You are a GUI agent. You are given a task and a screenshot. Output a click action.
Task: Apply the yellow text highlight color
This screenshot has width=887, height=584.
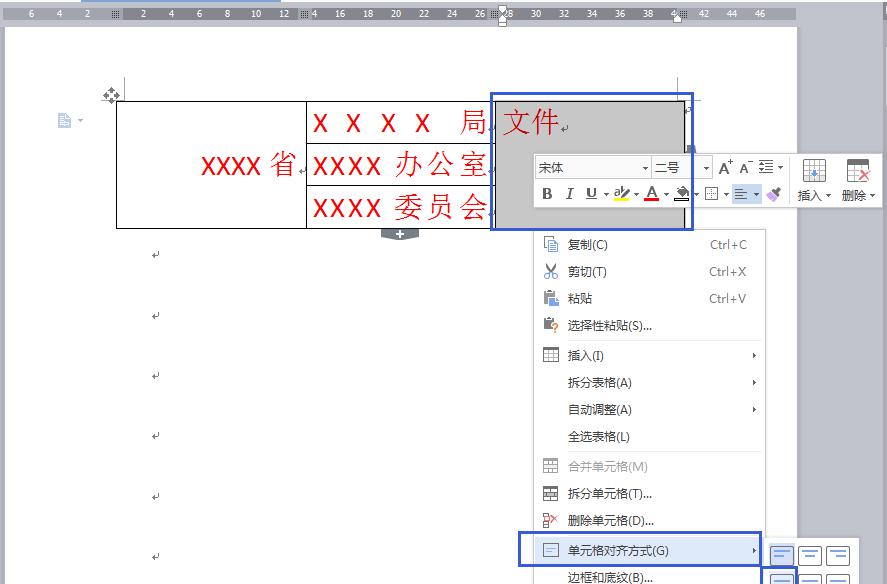click(x=622, y=194)
